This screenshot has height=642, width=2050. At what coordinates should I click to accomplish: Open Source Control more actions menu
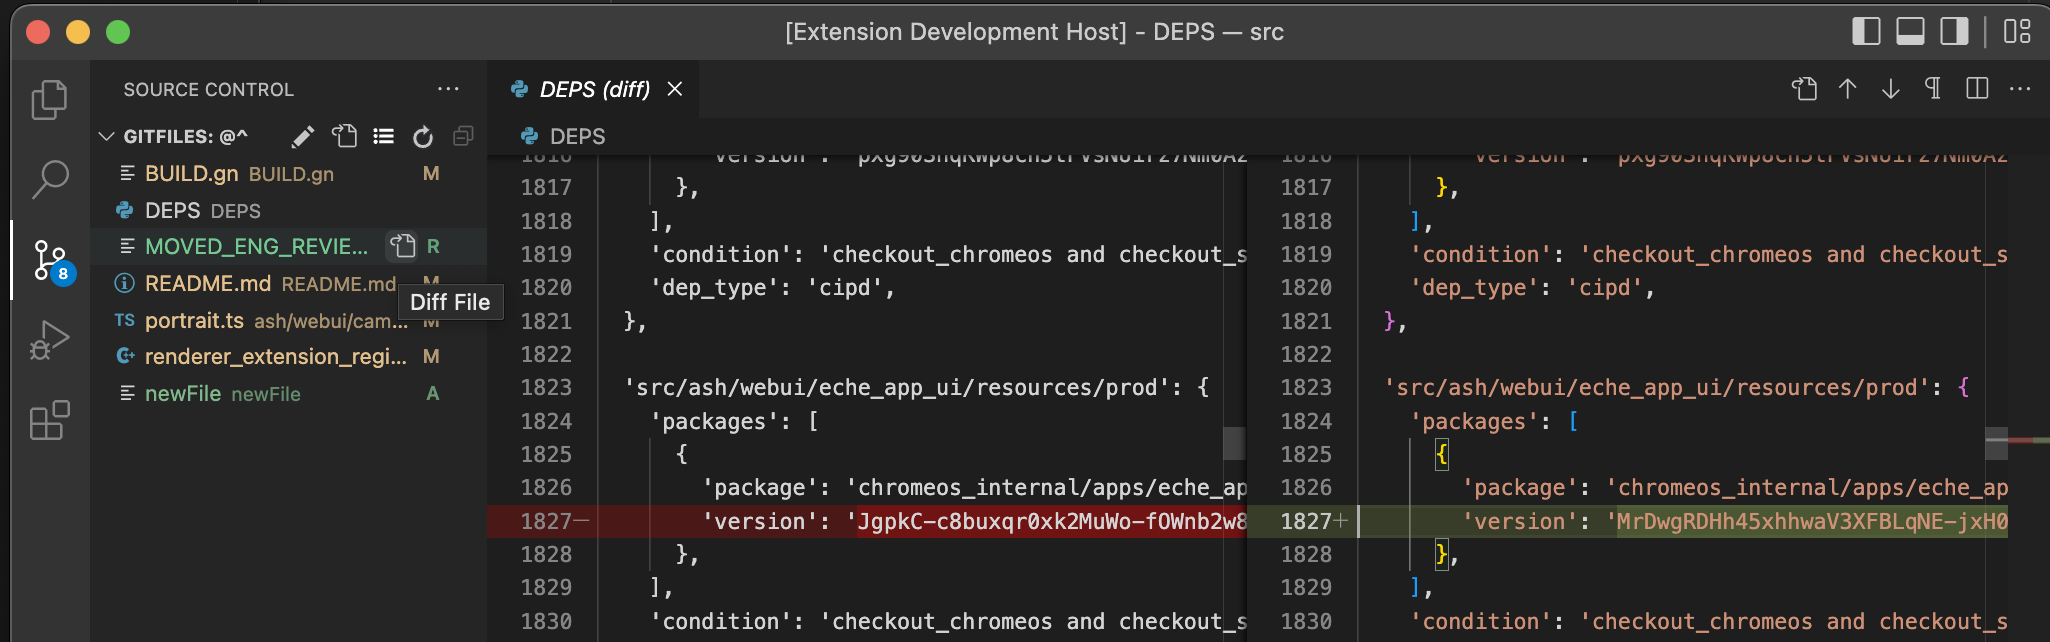448,89
